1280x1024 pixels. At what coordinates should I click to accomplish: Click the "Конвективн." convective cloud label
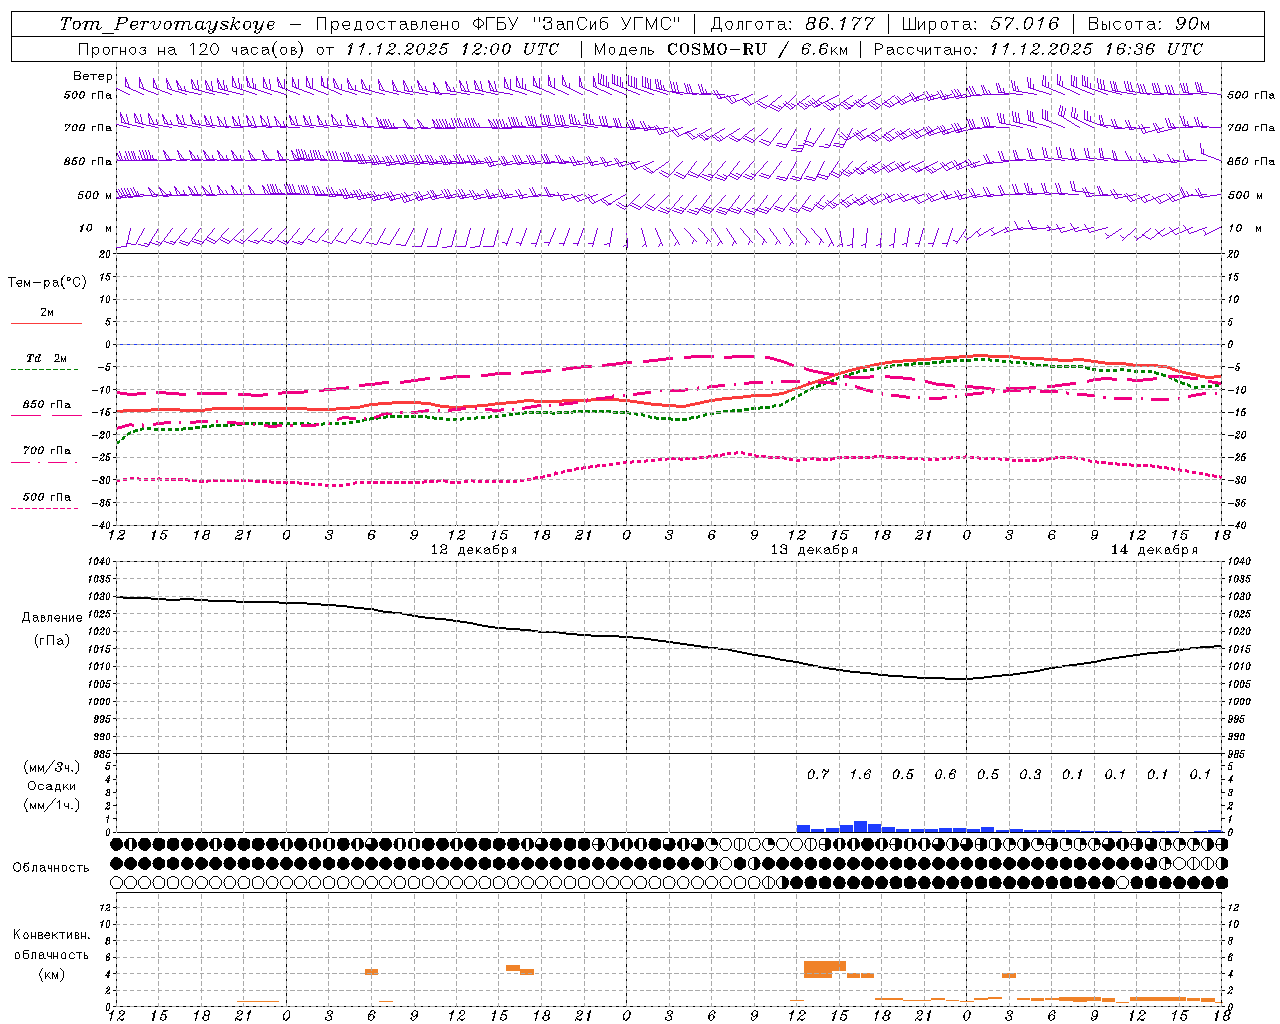click(51, 935)
